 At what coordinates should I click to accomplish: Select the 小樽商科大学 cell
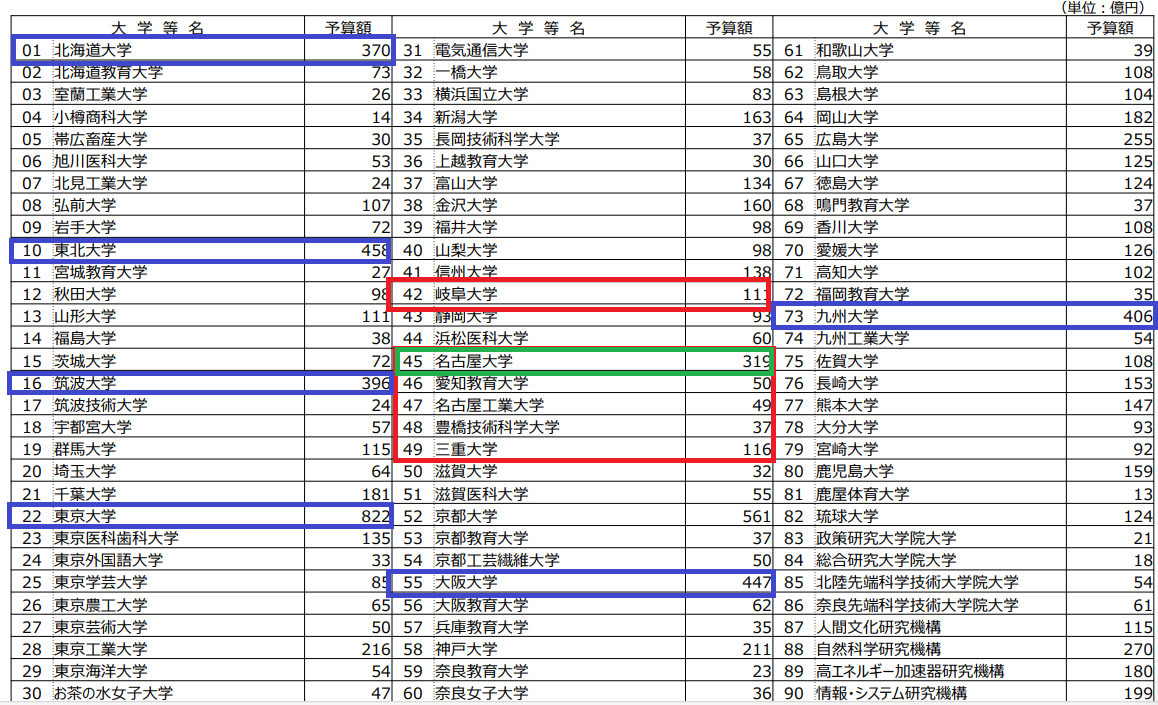100,117
